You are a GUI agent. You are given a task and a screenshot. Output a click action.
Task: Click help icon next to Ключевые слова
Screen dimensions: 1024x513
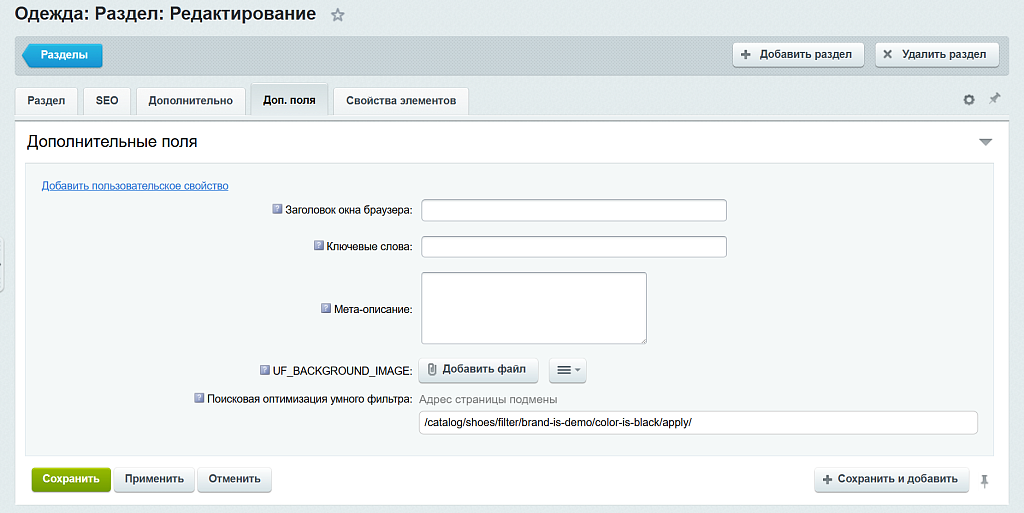click(319, 246)
